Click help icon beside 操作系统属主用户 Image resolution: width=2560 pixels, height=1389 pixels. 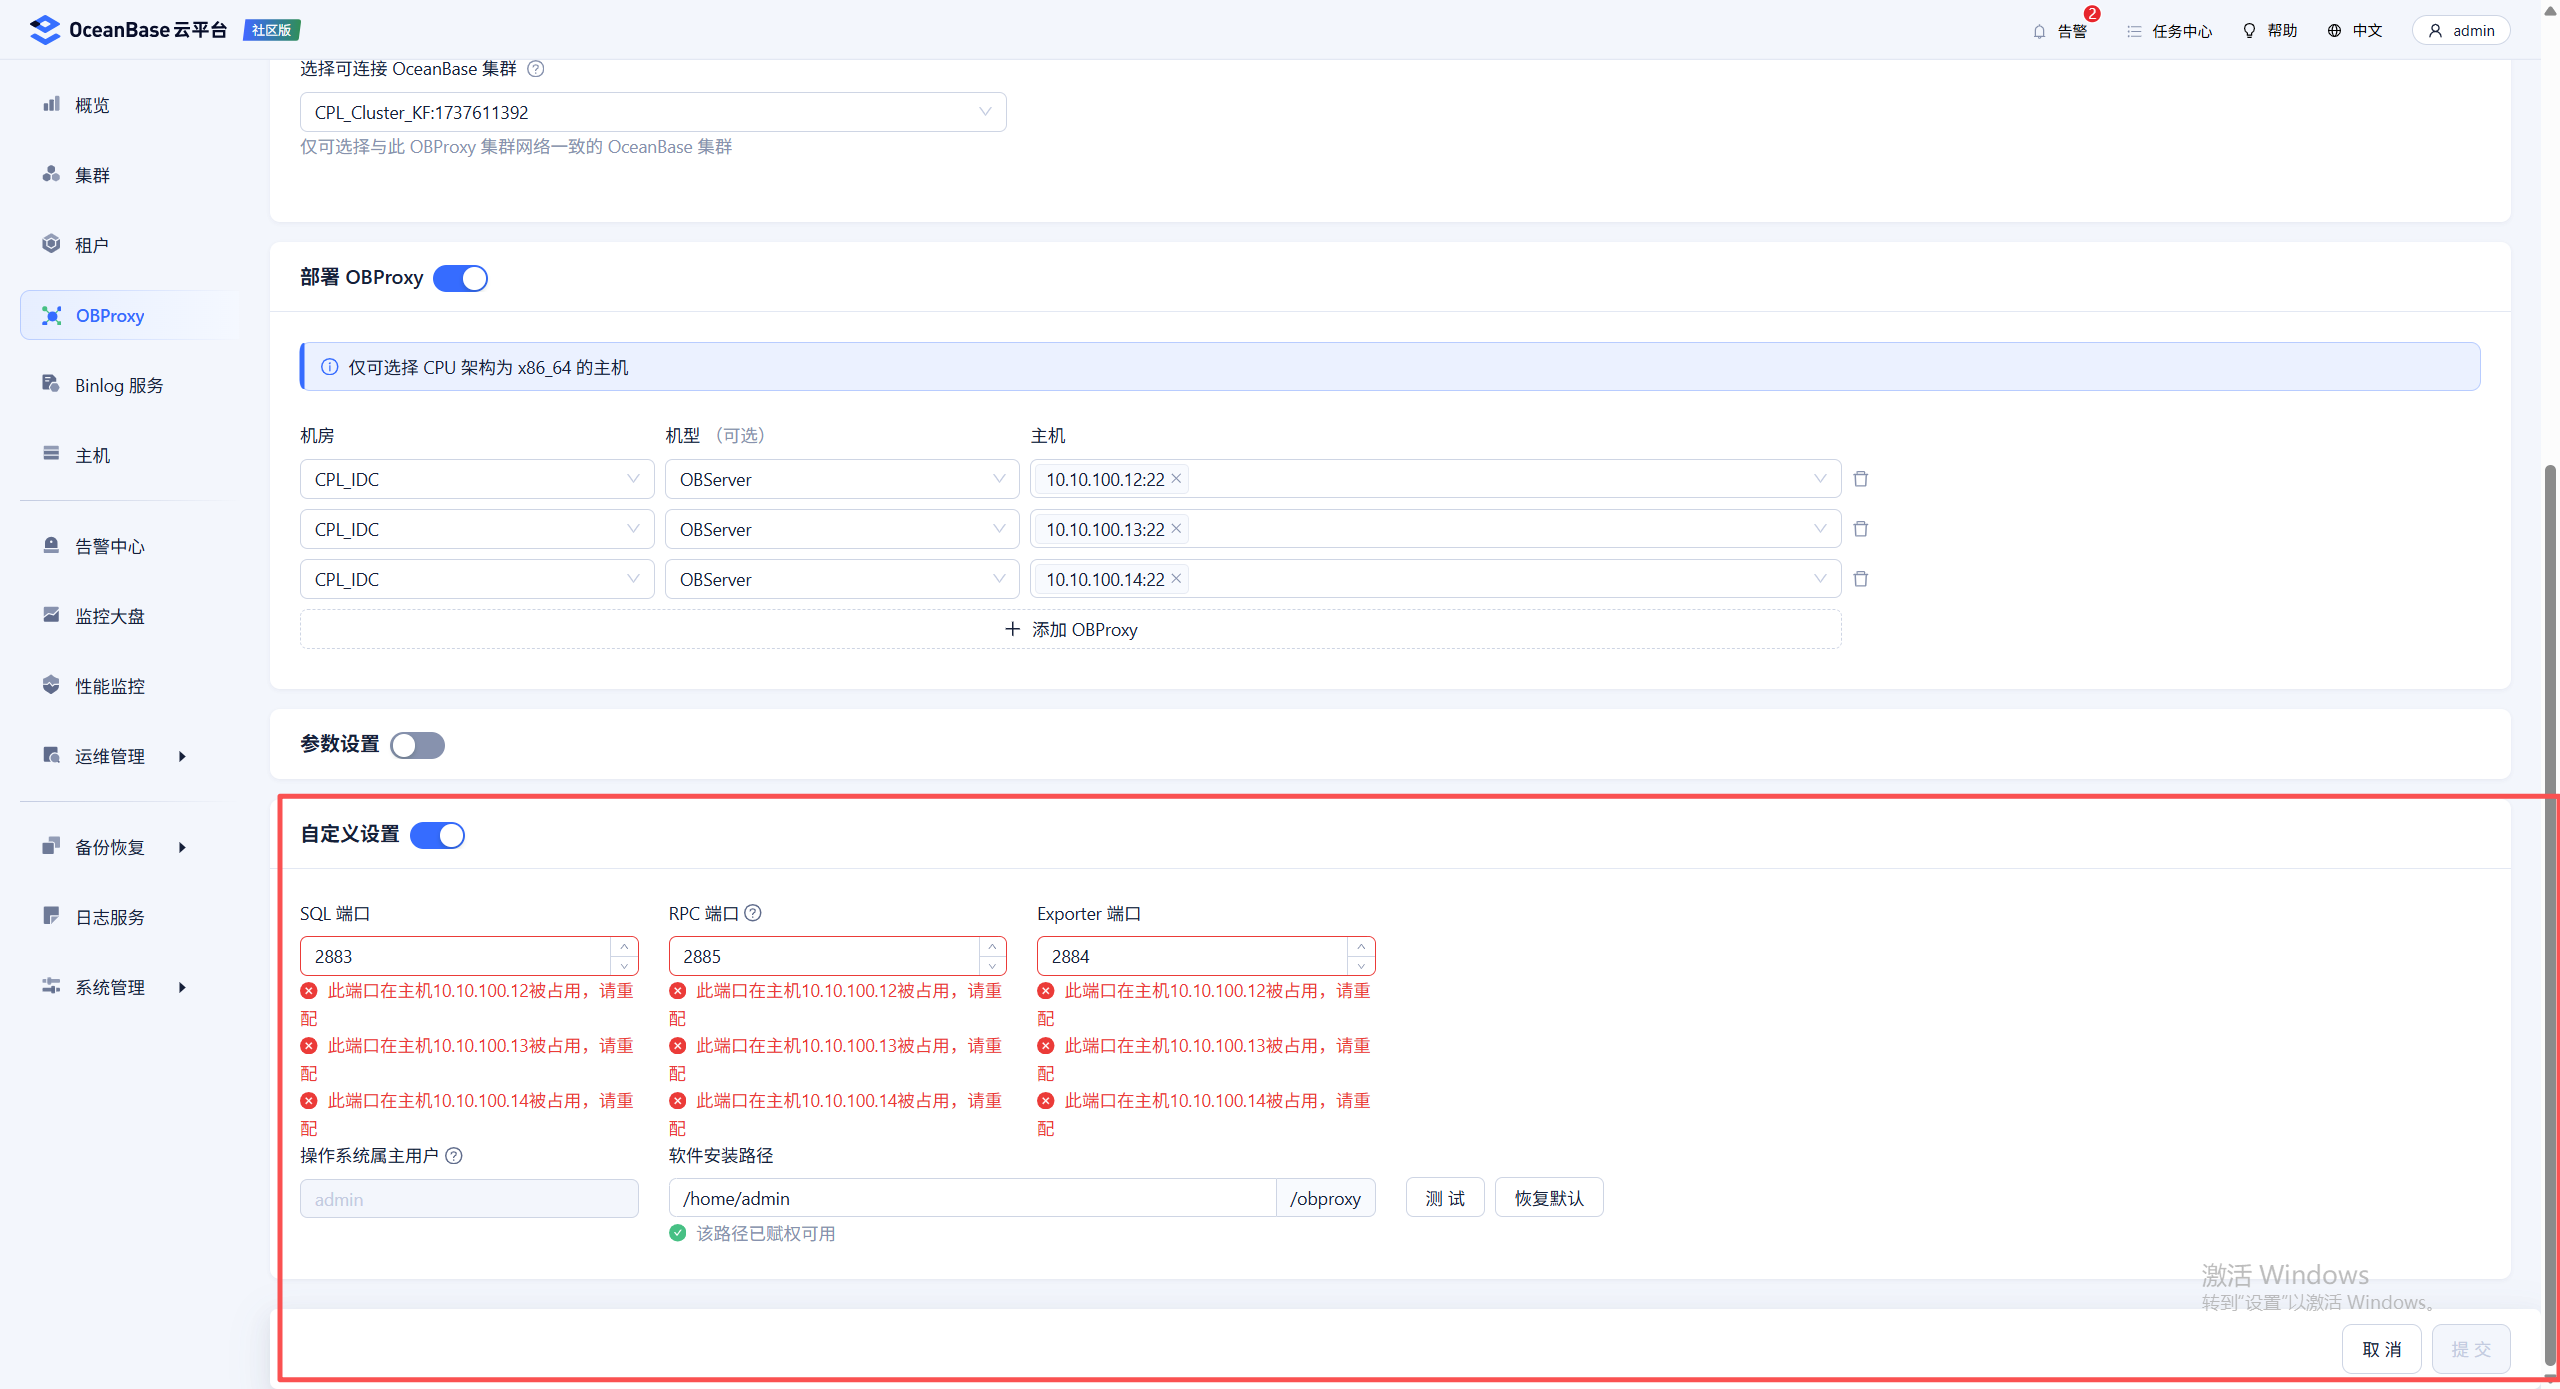[x=454, y=1156]
